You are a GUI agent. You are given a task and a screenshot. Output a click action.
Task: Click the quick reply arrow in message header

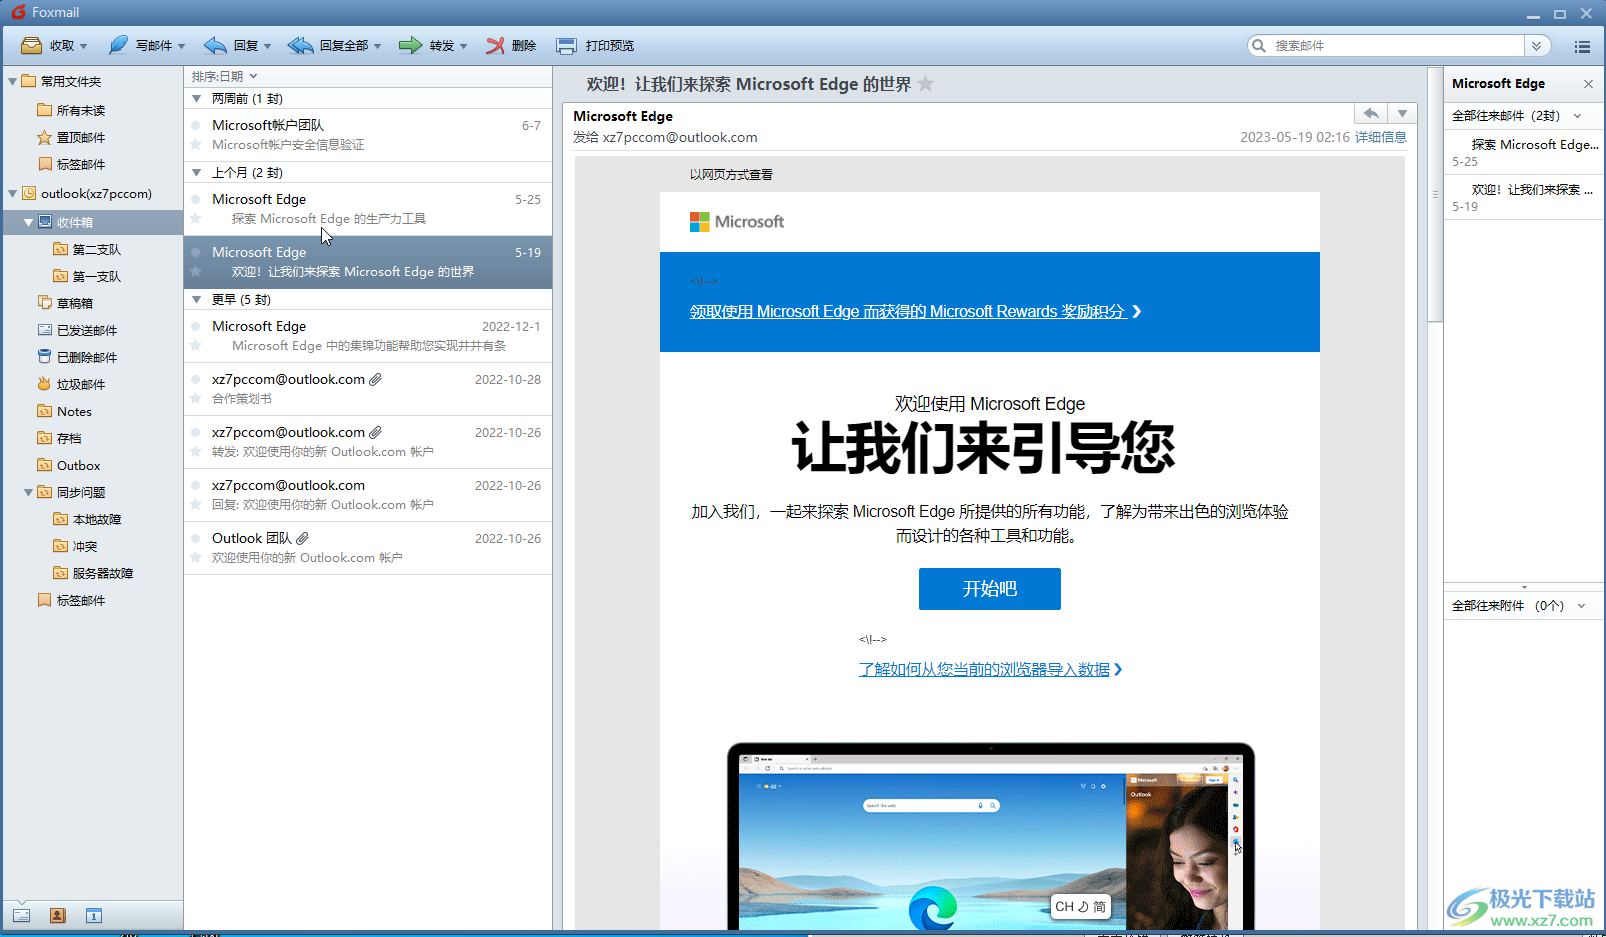[x=1371, y=114]
